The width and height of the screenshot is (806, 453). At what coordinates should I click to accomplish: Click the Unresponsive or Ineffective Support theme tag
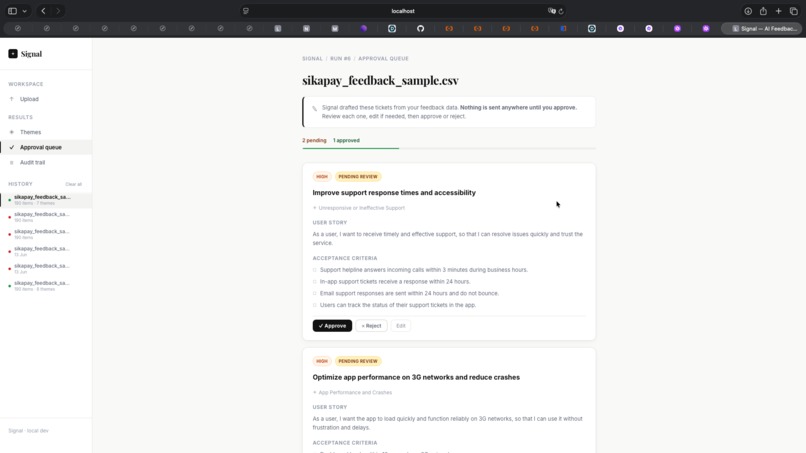359,208
